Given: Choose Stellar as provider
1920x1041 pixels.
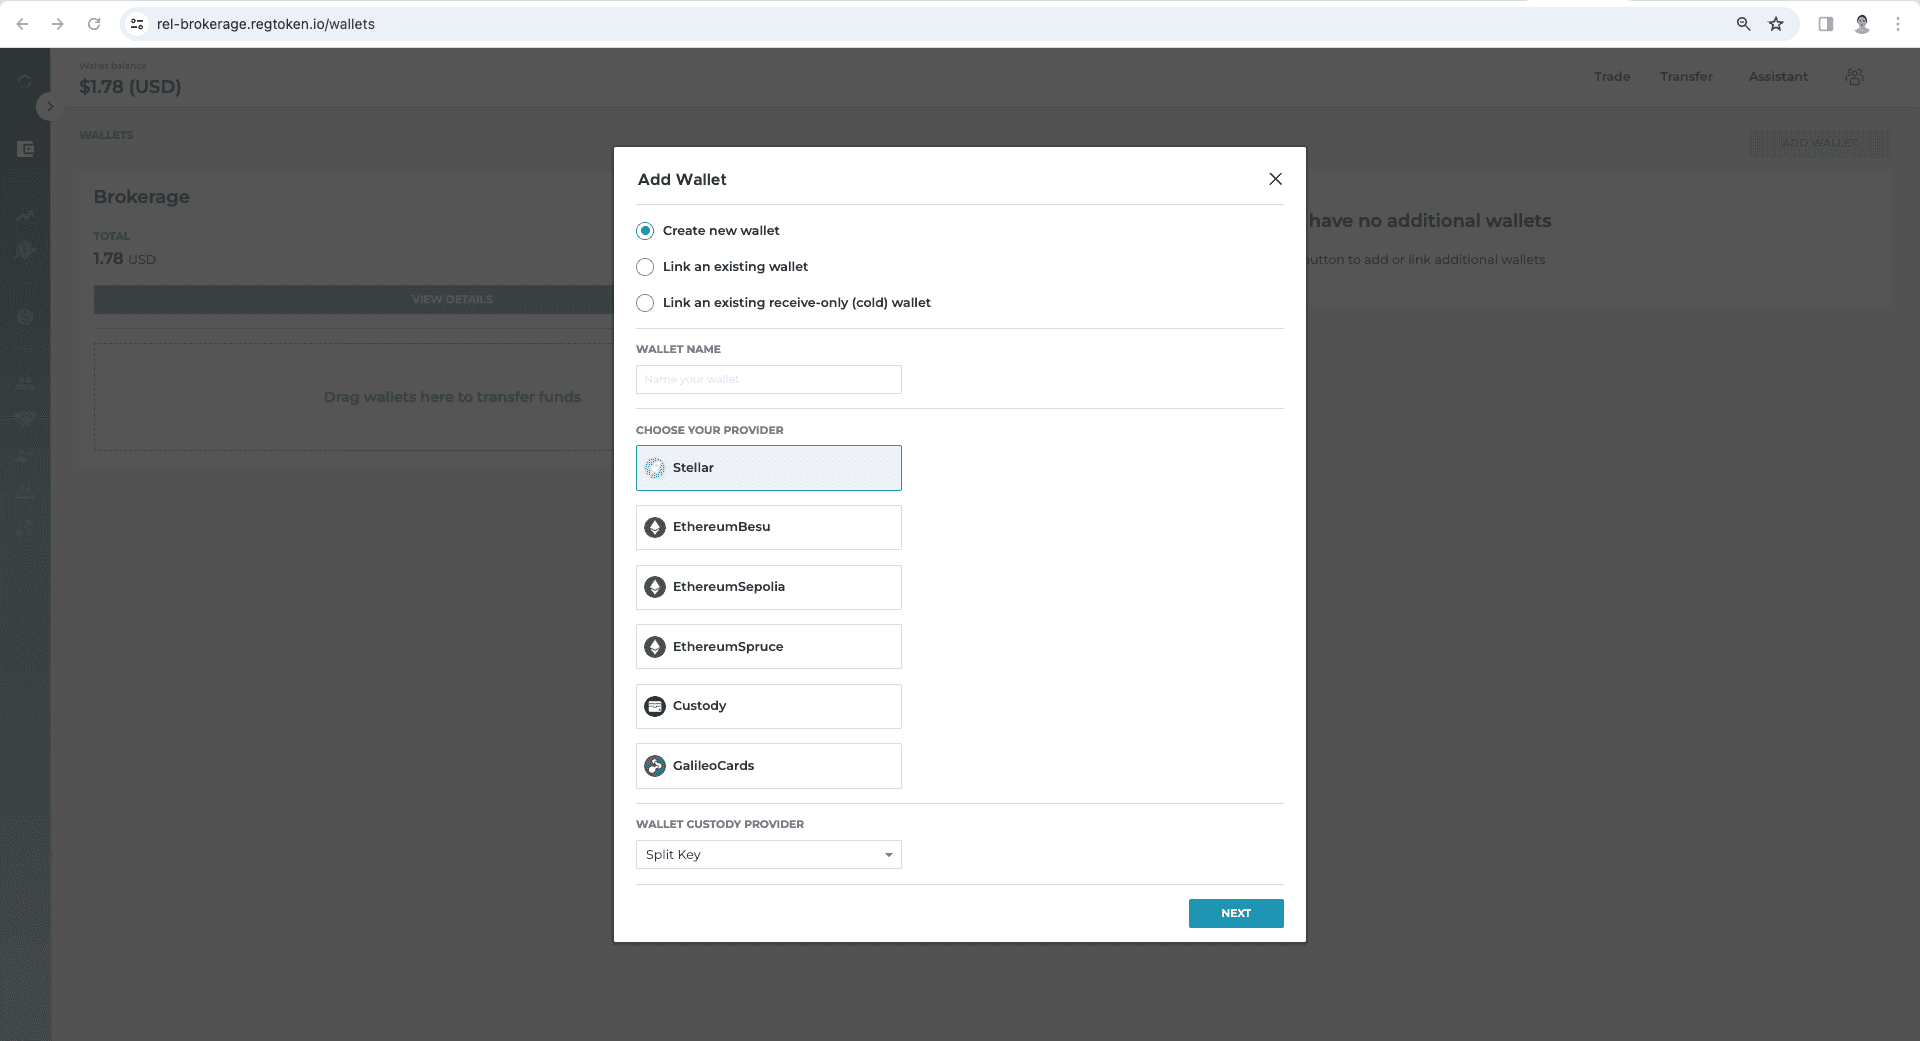Looking at the screenshot, I should pyautogui.click(x=768, y=468).
